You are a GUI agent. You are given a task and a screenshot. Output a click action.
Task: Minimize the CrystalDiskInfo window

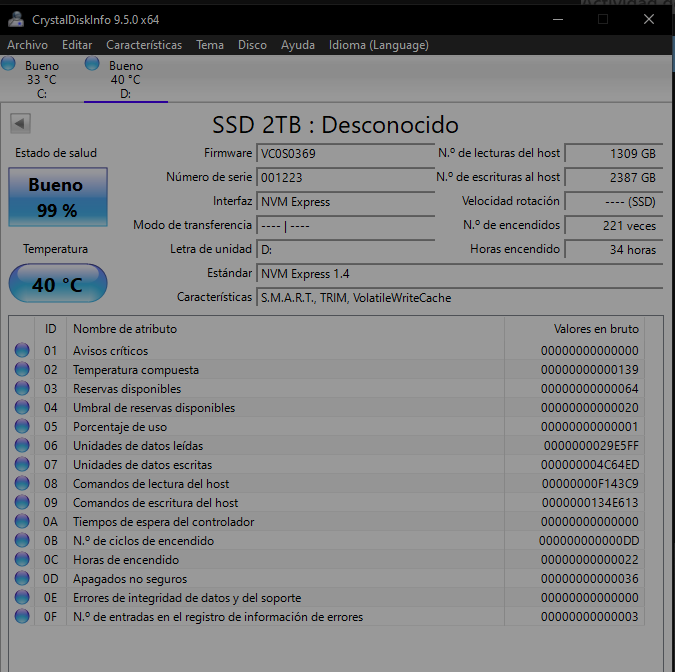point(558,19)
